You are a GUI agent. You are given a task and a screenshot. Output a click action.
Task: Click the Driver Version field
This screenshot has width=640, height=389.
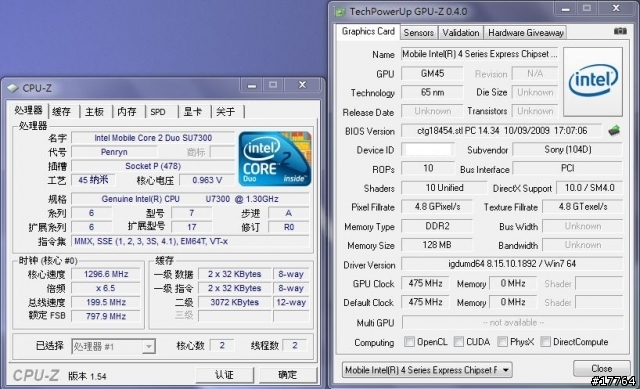[512, 264]
